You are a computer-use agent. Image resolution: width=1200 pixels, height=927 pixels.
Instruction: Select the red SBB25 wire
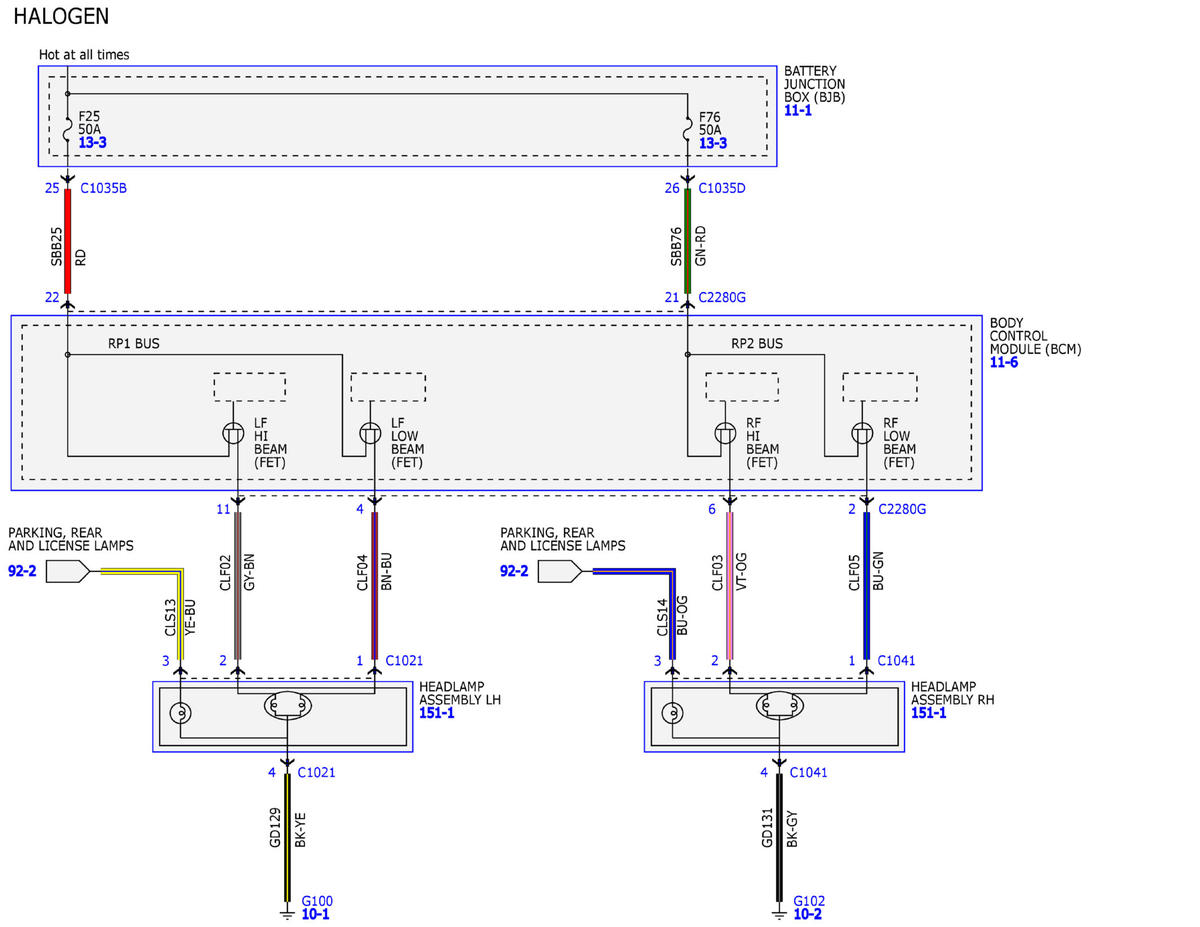click(x=68, y=241)
